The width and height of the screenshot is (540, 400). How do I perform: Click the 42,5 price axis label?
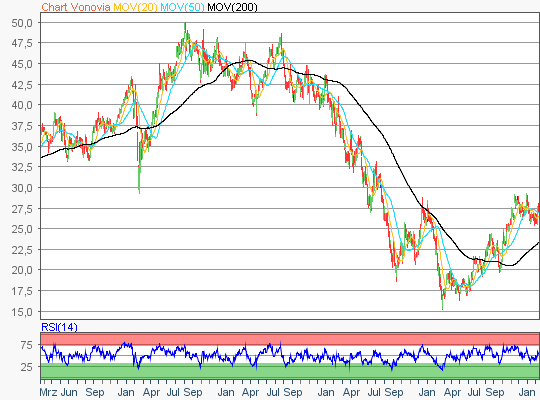coord(22,85)
